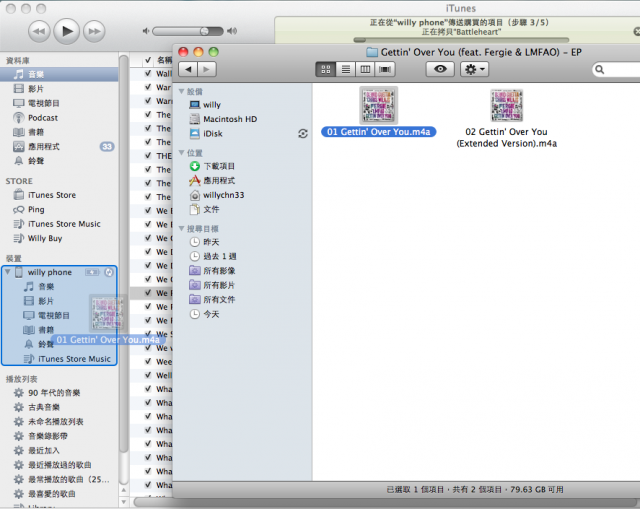Collapse the 位置 places section in Finder
This screenshot has width=640, height=509.
click(182, 153)
